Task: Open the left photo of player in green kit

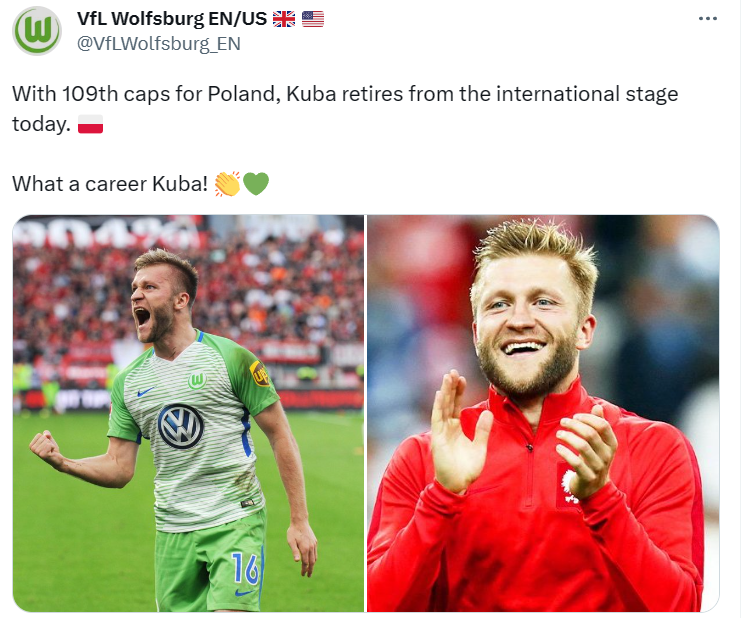Action: tap(188, 413)
